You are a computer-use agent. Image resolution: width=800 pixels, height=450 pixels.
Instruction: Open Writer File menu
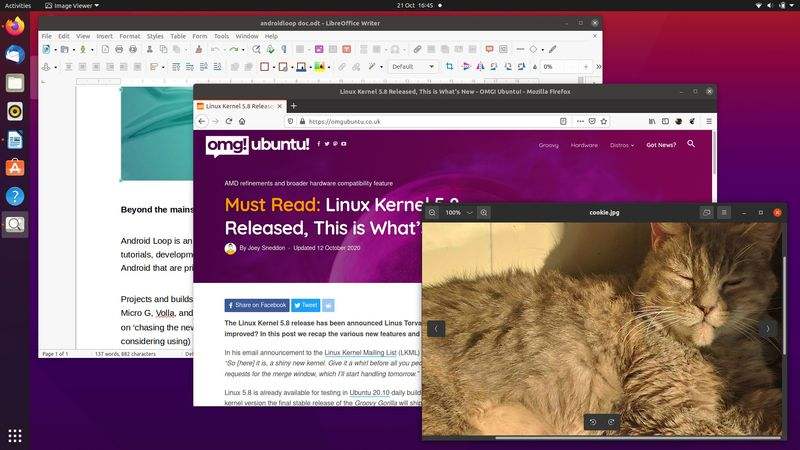[x=46, y=36]
